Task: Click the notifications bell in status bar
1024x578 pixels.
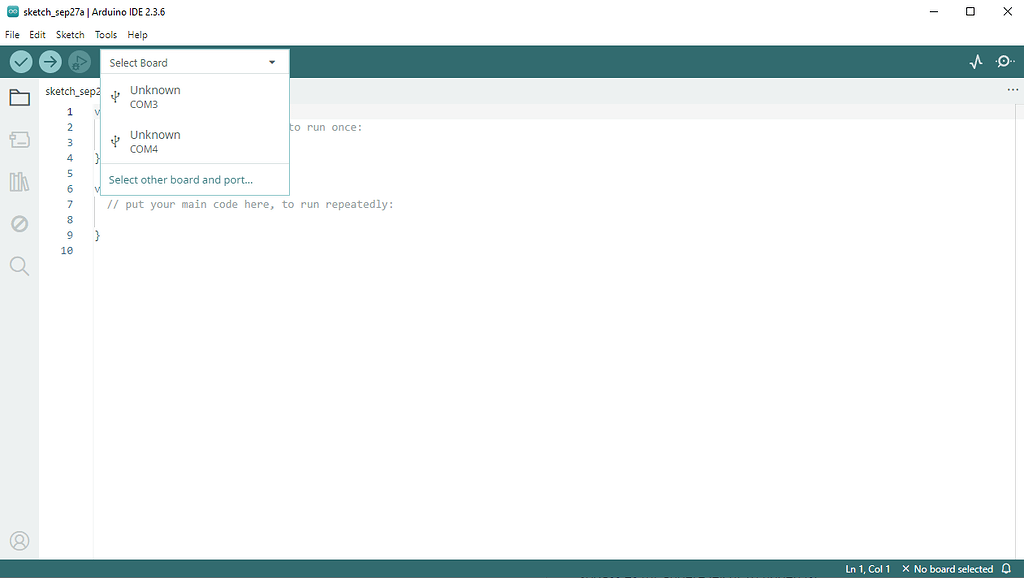Action: [x=1006, y=569]
